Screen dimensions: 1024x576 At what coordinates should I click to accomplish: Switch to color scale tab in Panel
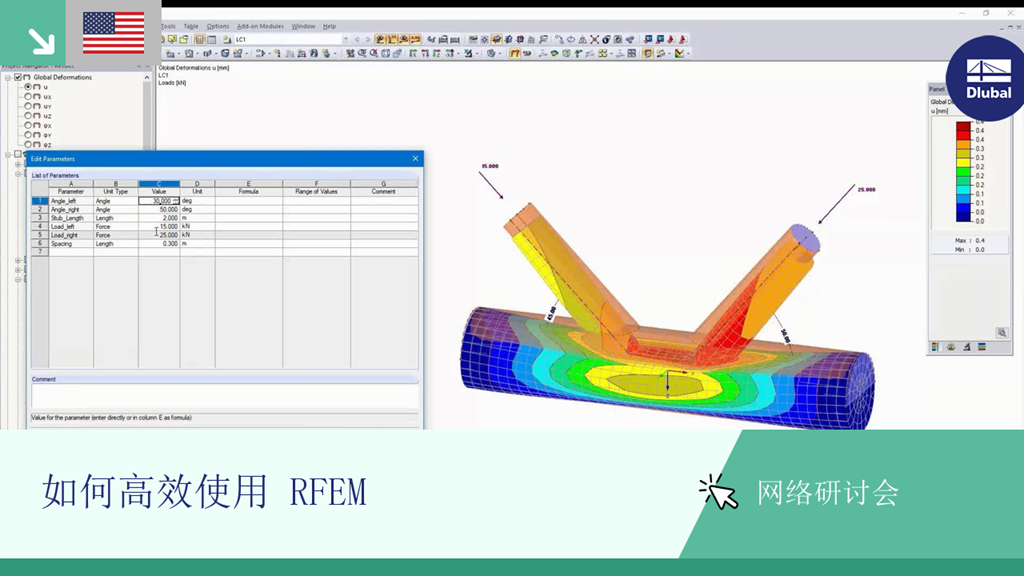click(x=935, y=347)
